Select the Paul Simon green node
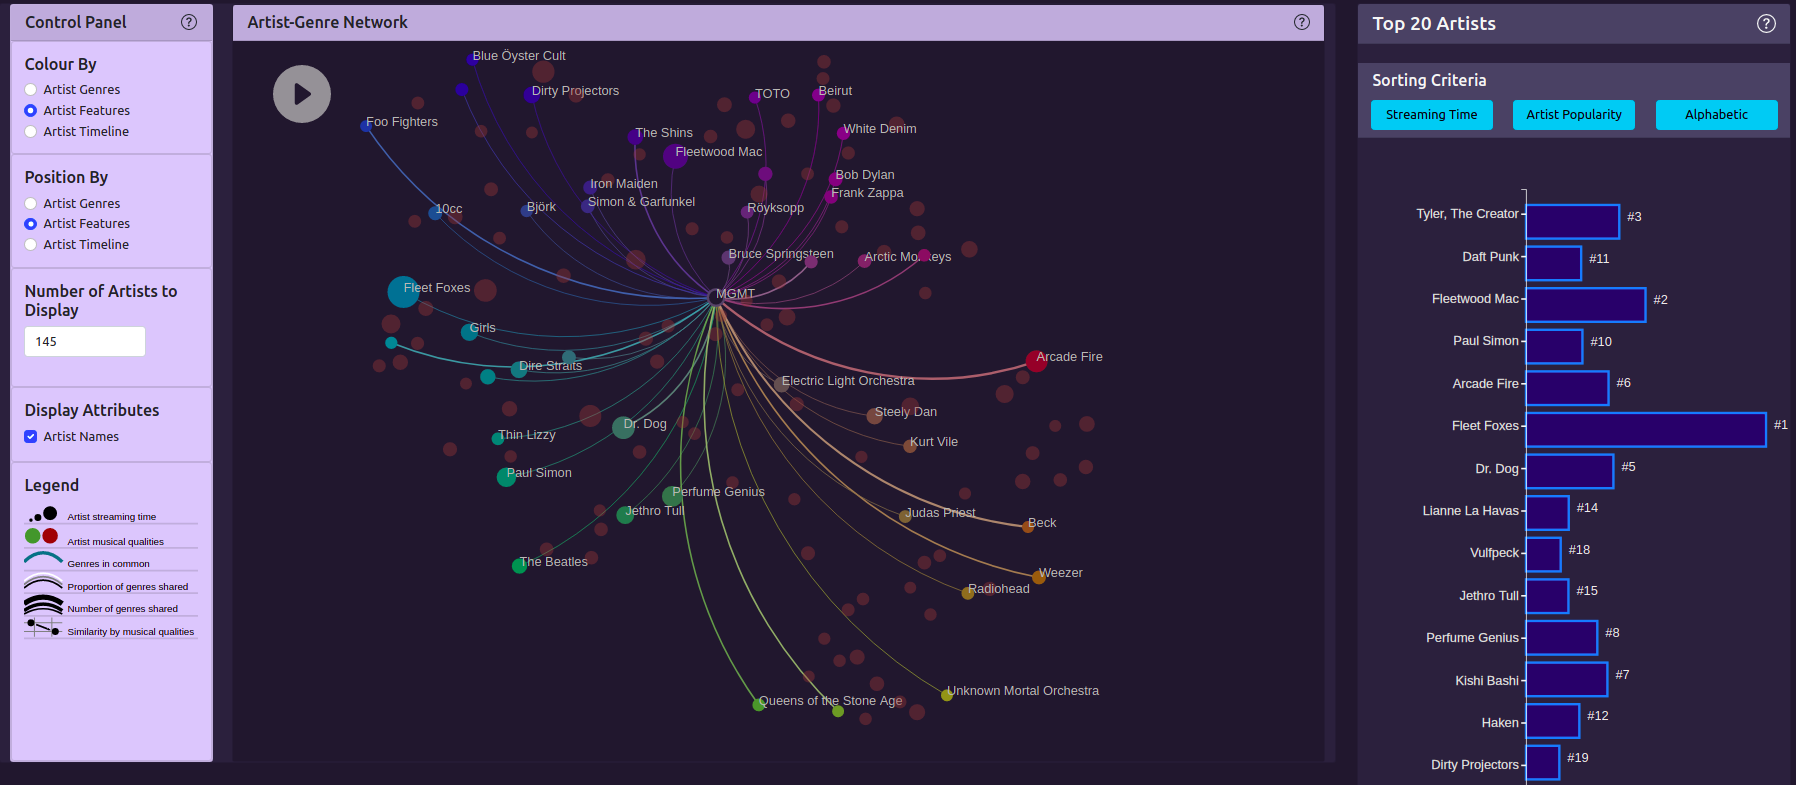This screenshot has height=785, width=1796. (x=507, y=477)
